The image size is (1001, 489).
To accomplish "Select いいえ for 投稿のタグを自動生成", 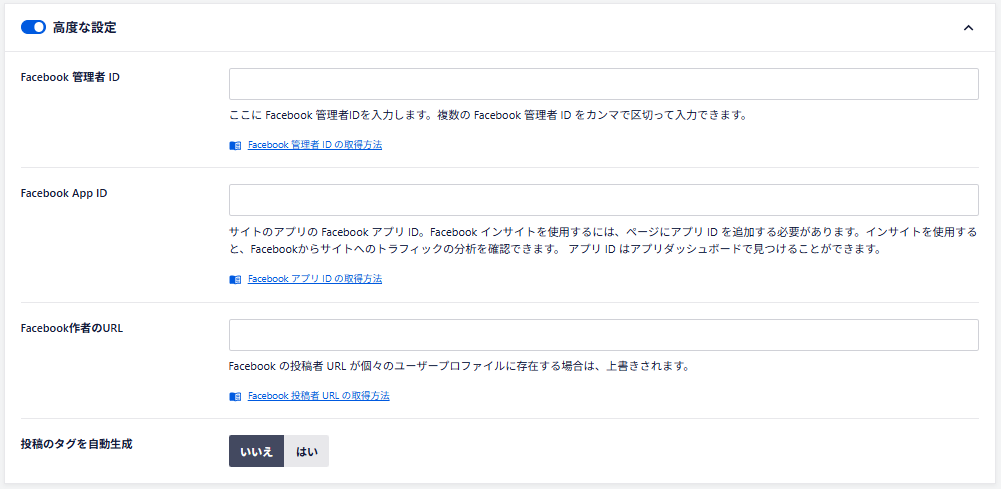I will coord(257,451).
